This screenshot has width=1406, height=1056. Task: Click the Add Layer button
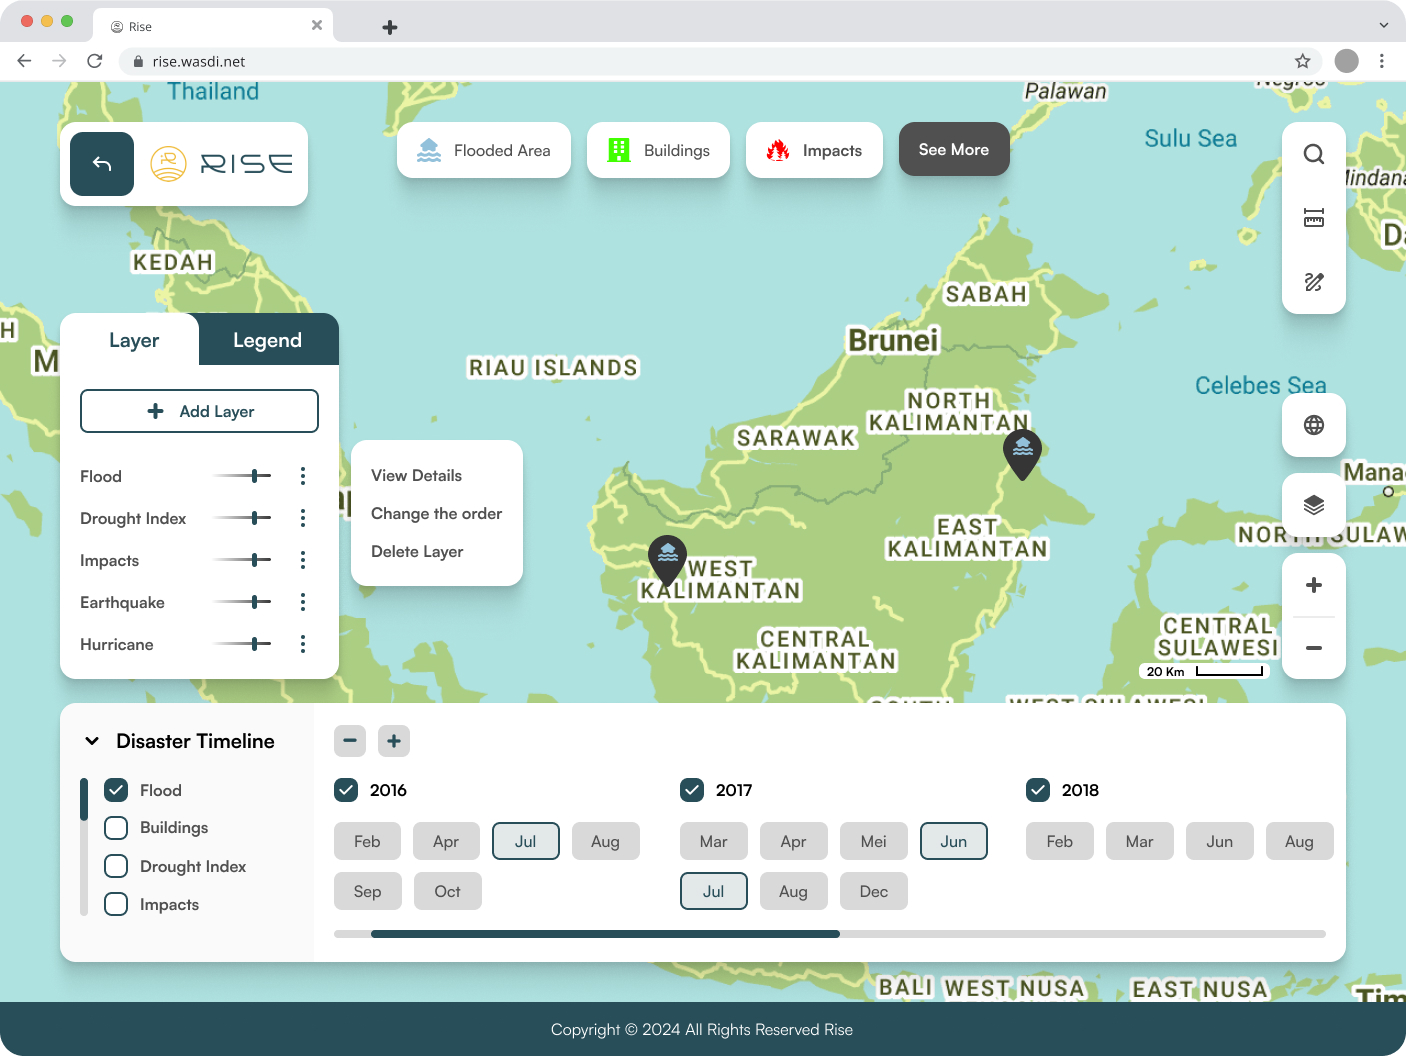[x=199, y=411]
